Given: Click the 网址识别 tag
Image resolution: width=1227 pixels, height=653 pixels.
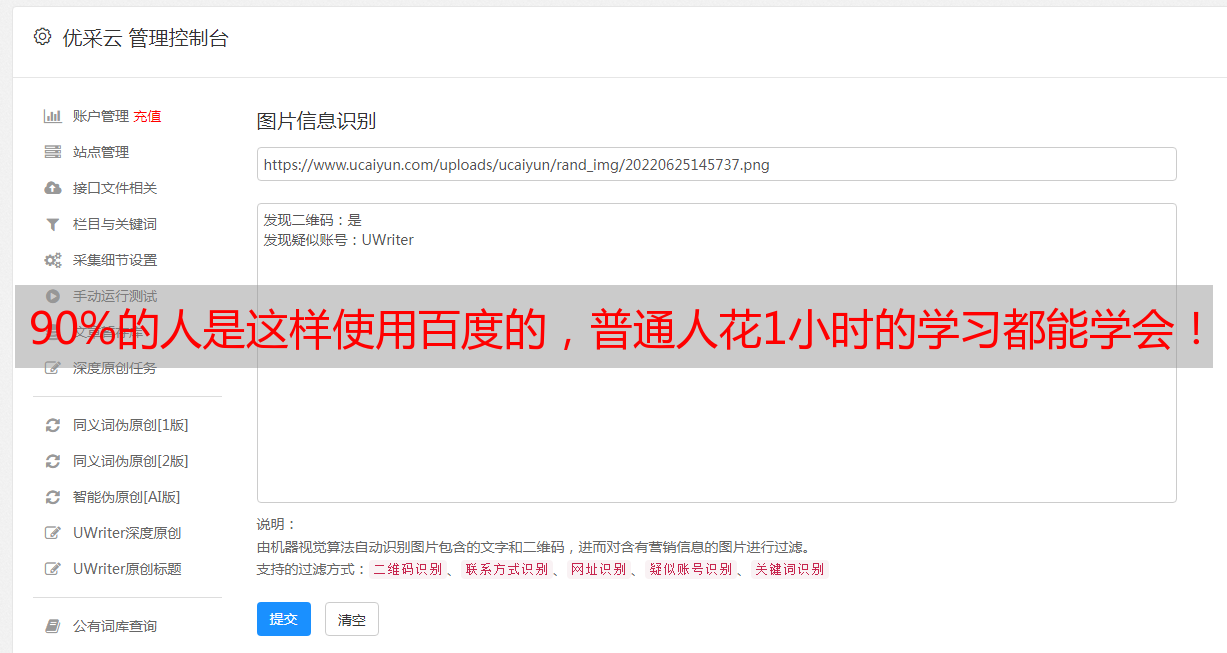Looking at the screenshot, I should click(598, 569).
